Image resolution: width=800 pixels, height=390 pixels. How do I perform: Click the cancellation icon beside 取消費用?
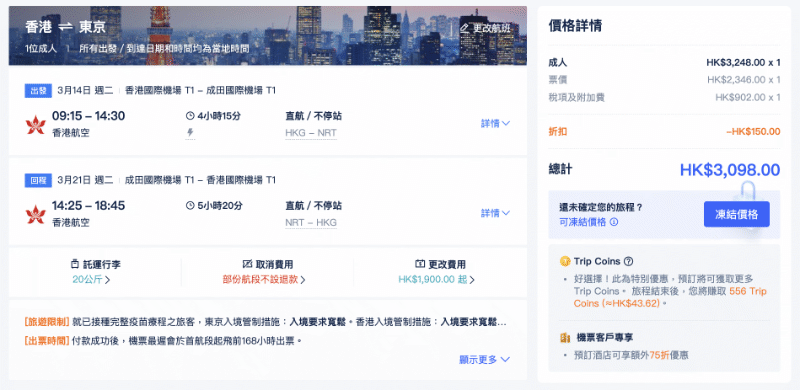tap(247, 264)
